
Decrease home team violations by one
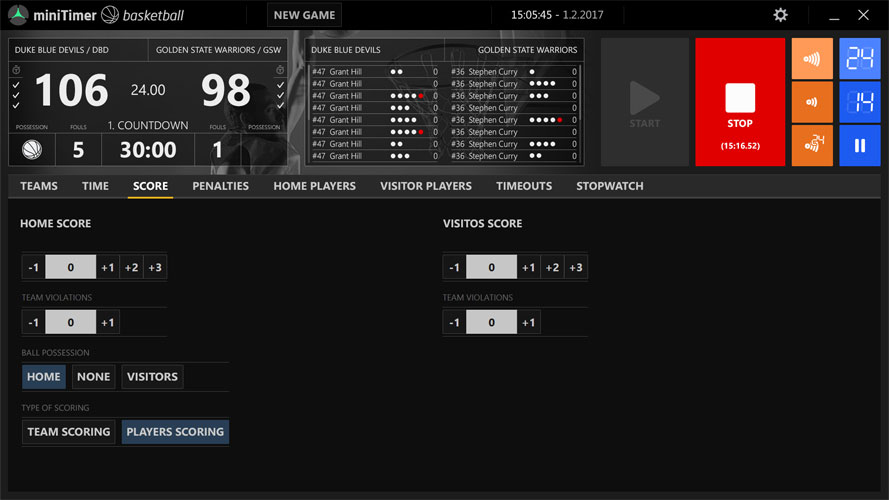click(33, 323)
